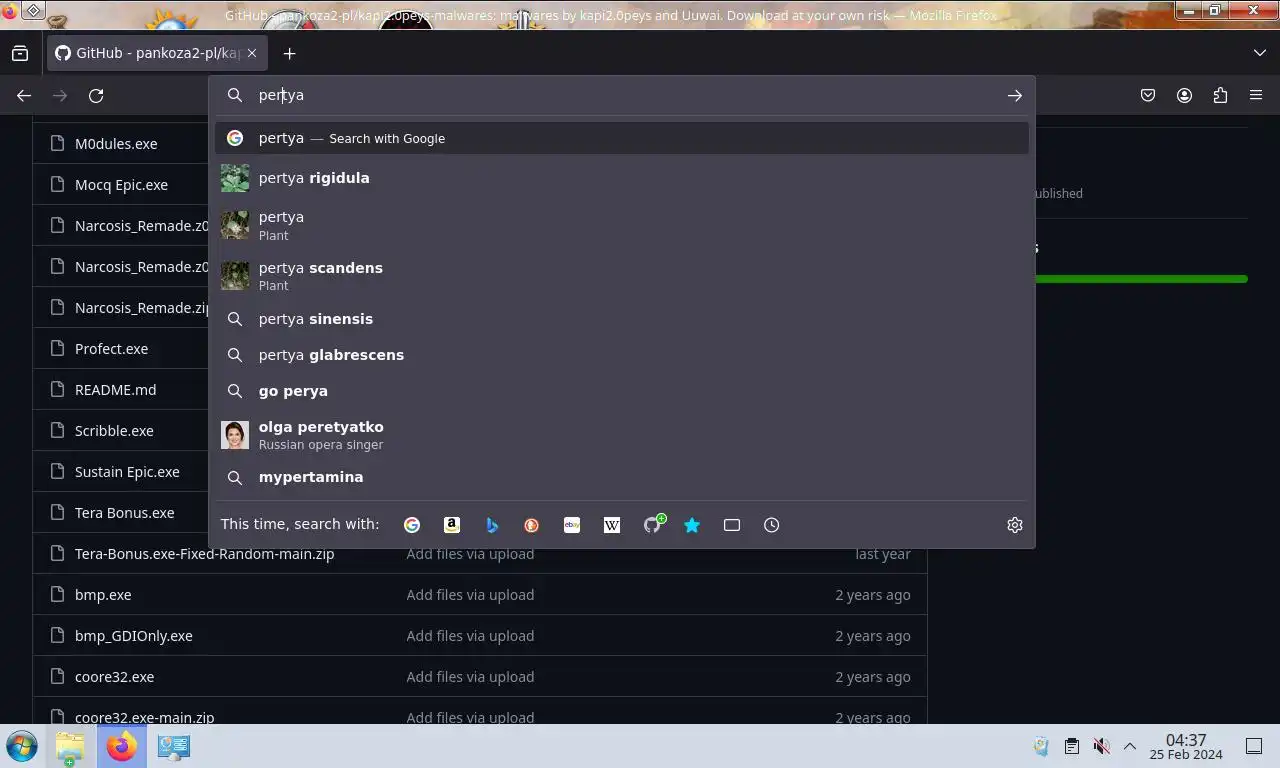
Task: Click olga peretyatko portrait thumbnail
Action: click(x=235, y=435)
